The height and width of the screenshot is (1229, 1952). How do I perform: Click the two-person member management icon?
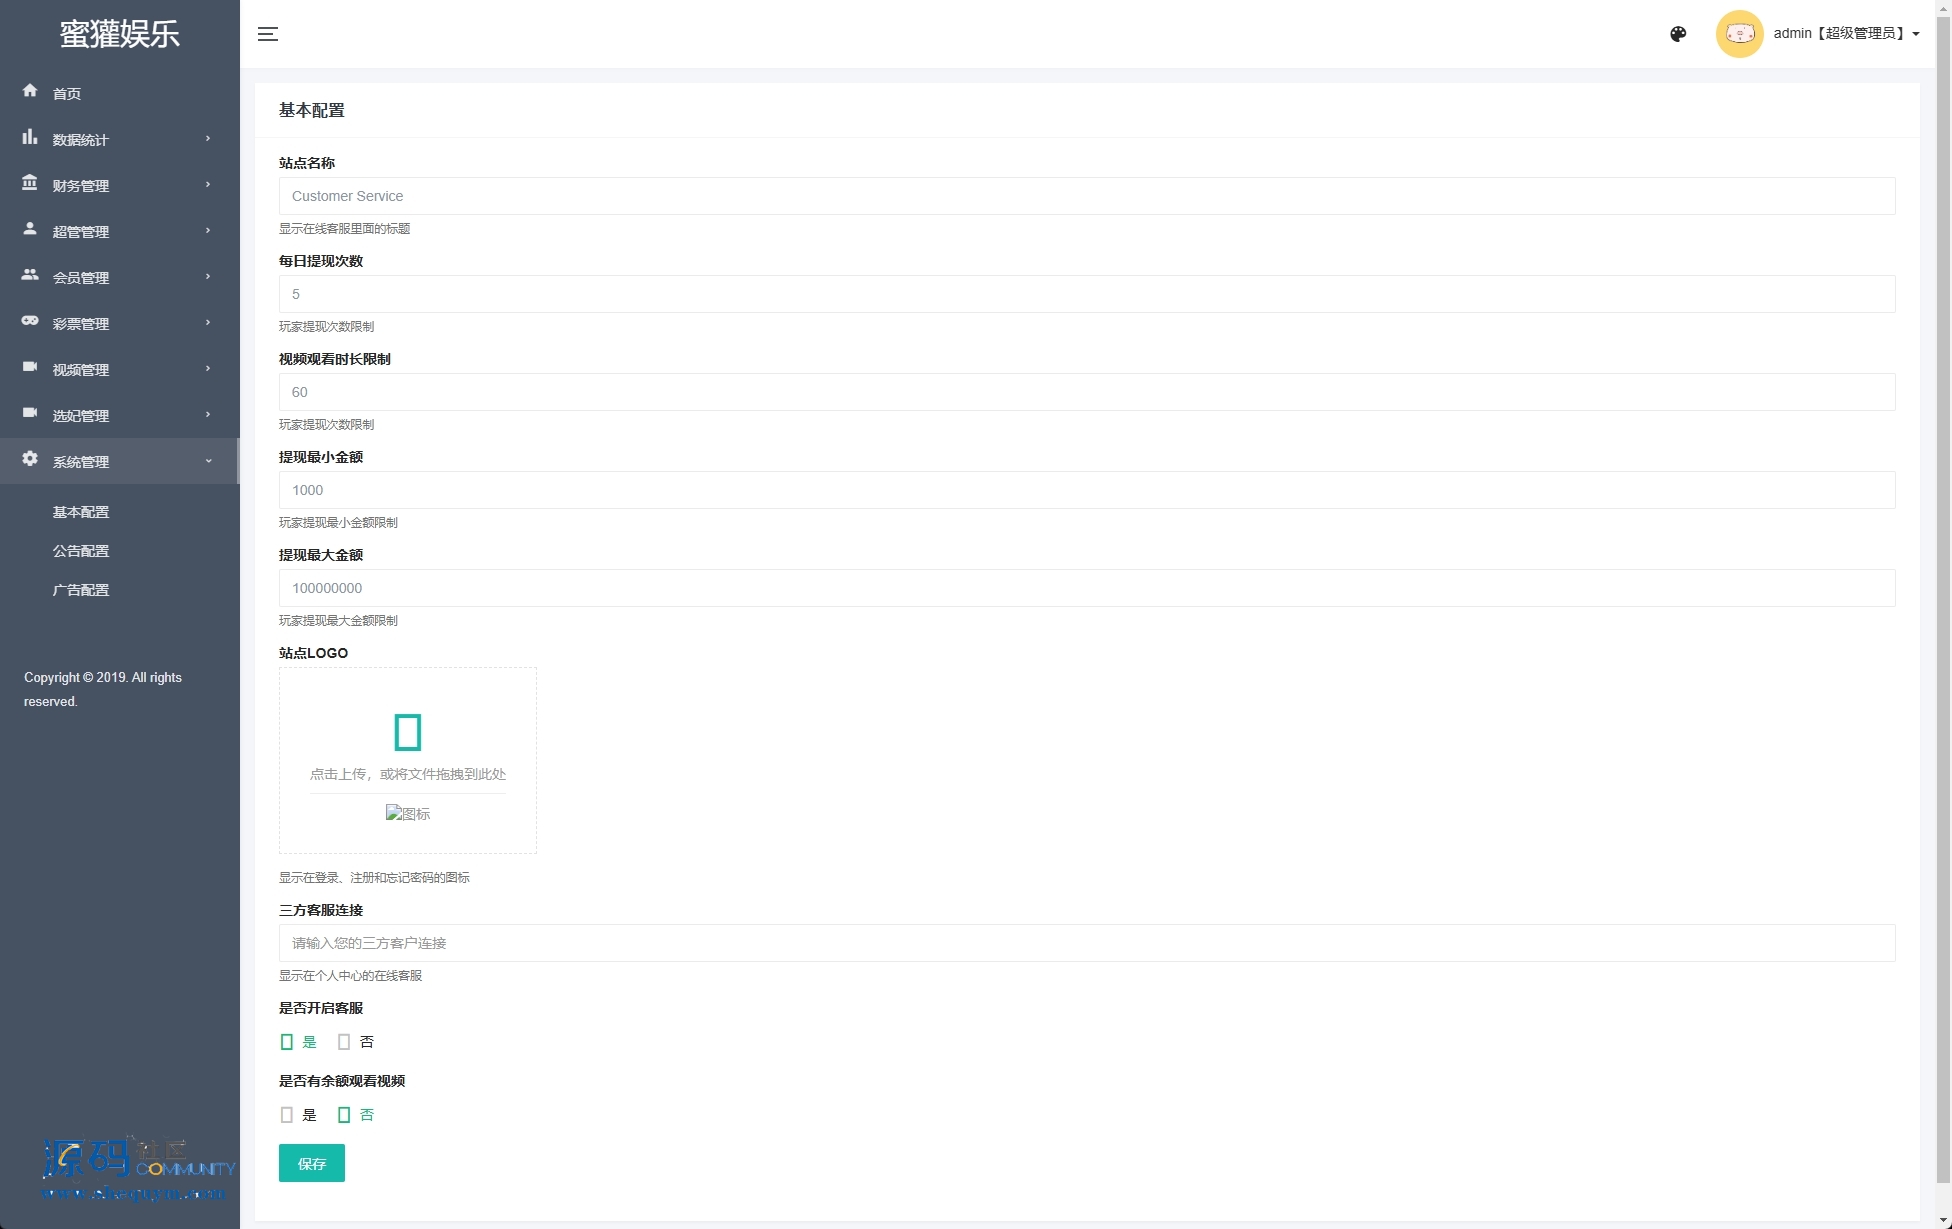point(30,275)
